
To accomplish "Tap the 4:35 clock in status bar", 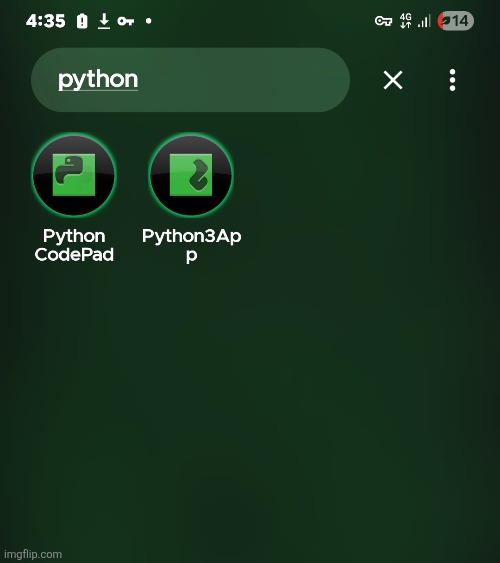I will coord(46,21).
